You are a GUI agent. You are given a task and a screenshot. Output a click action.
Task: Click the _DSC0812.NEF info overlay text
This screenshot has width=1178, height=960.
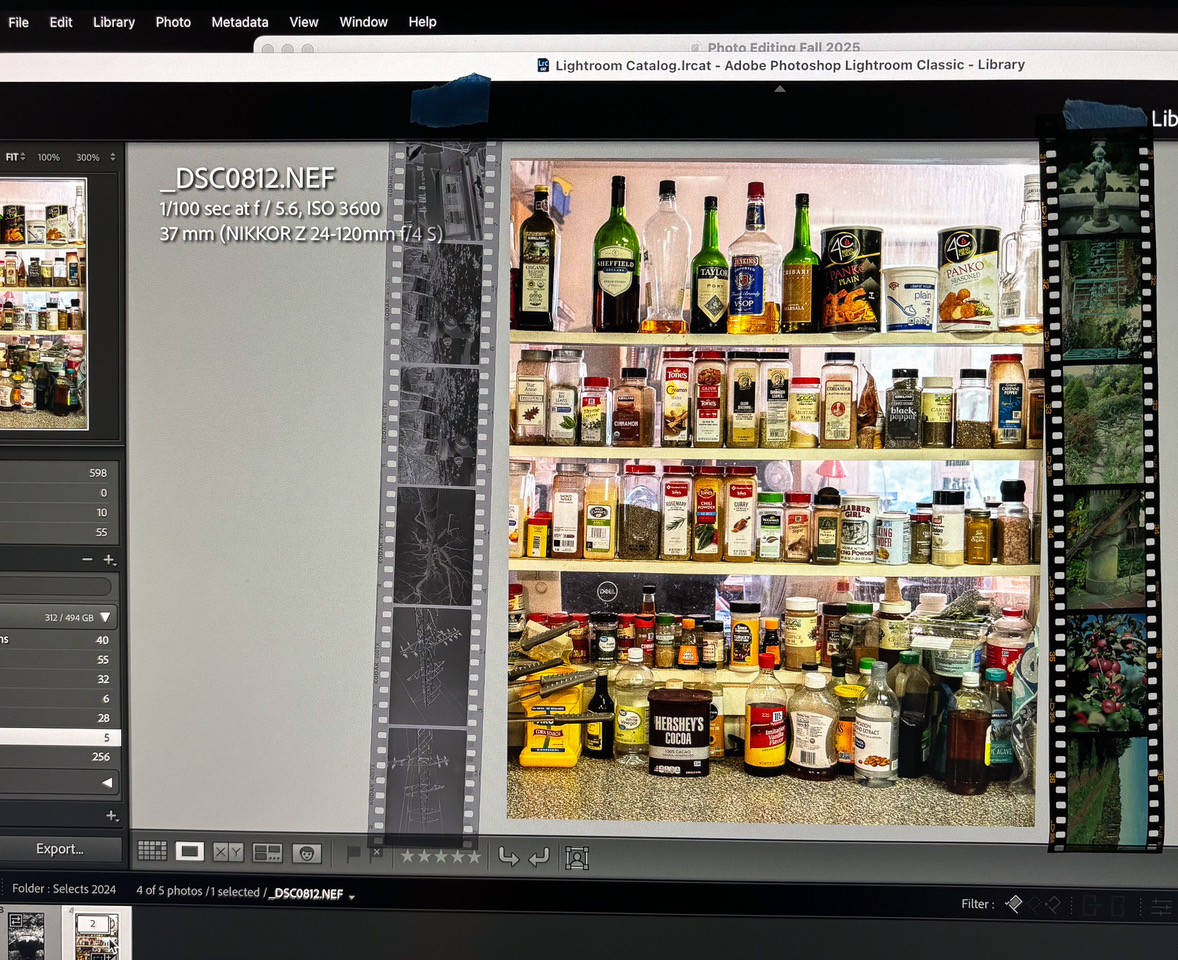point(247,179)
